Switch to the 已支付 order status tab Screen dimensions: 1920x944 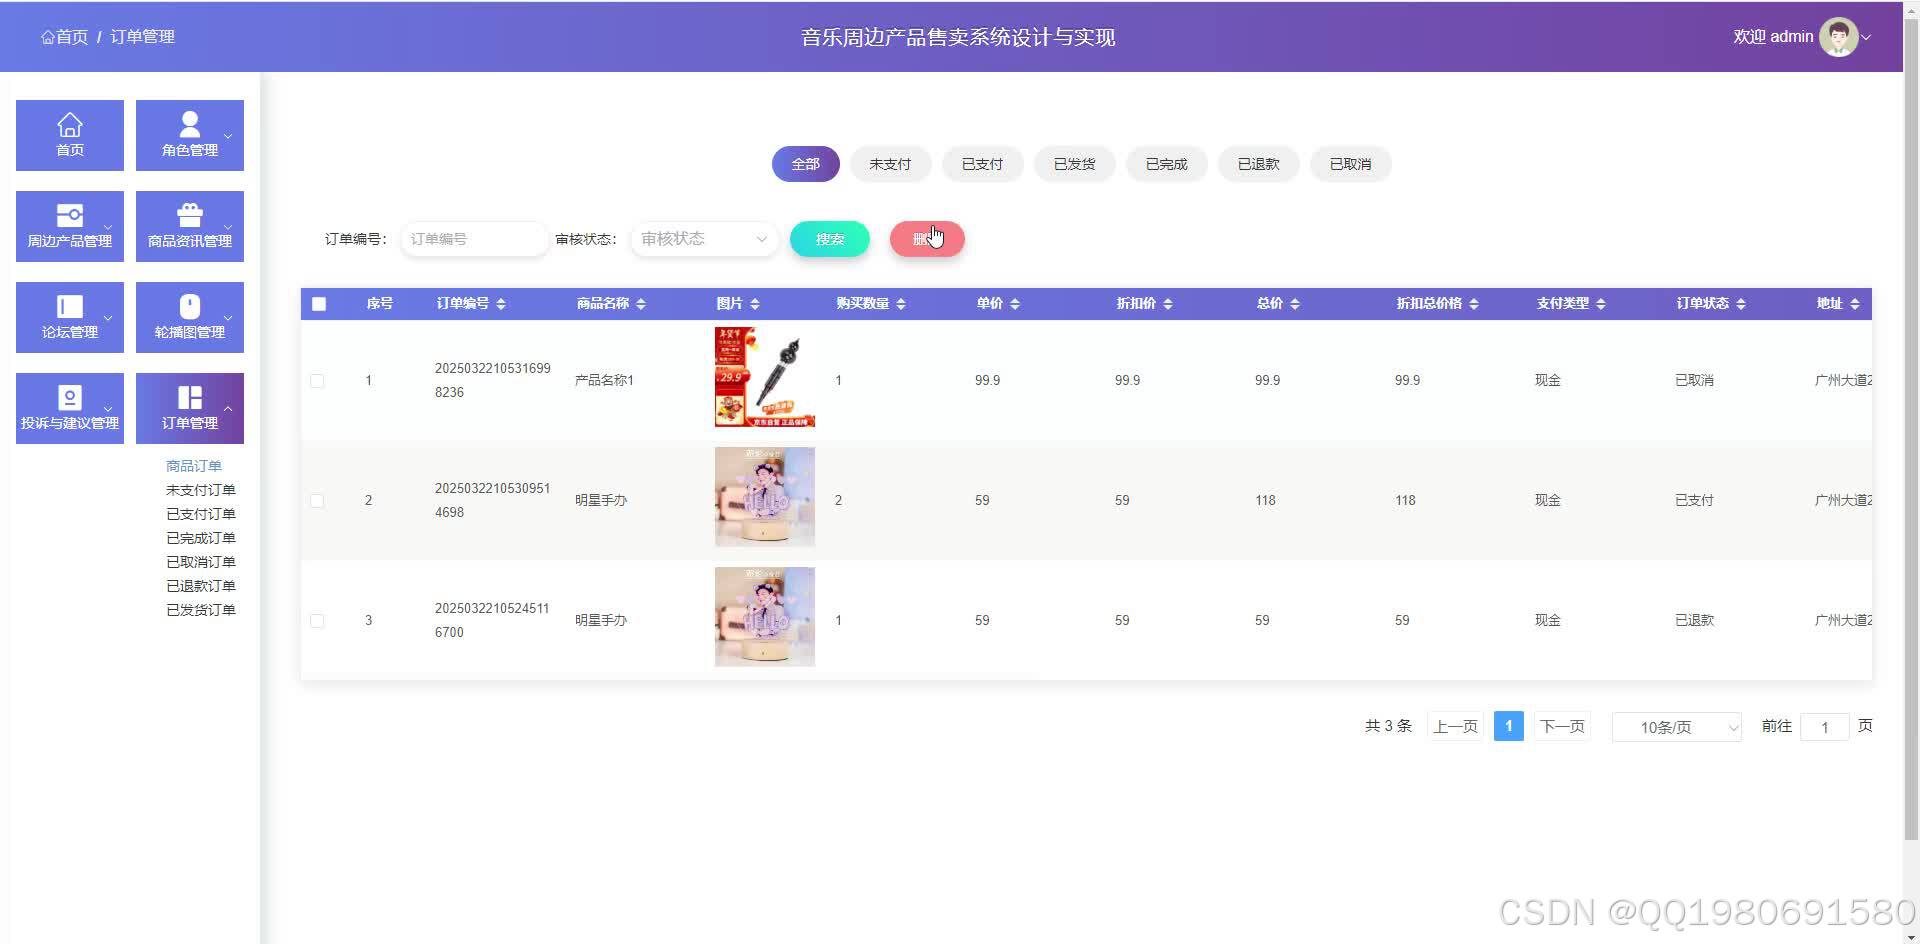tap(982, 164)
